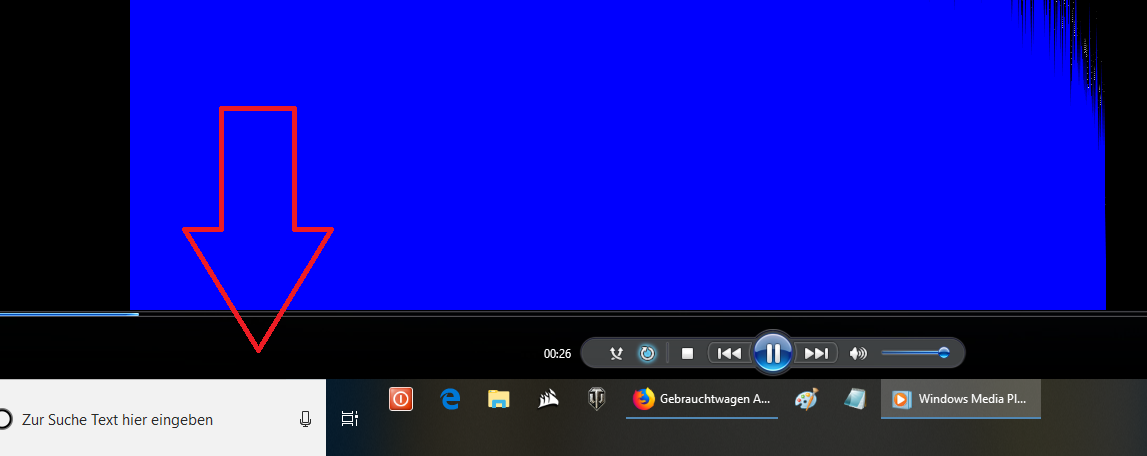
Task: Launch Microsoft Edge from taskbar
Action: (x=450, y=399)
